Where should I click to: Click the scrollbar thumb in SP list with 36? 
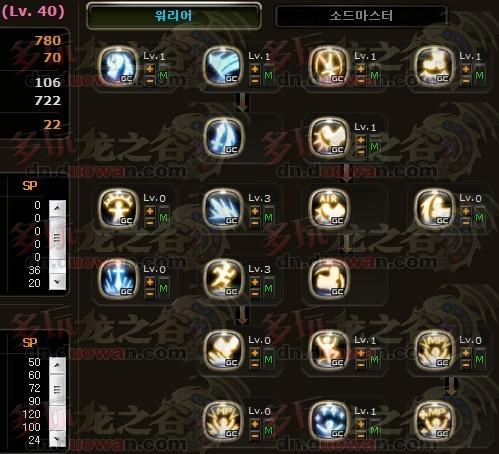pos(57,238)
